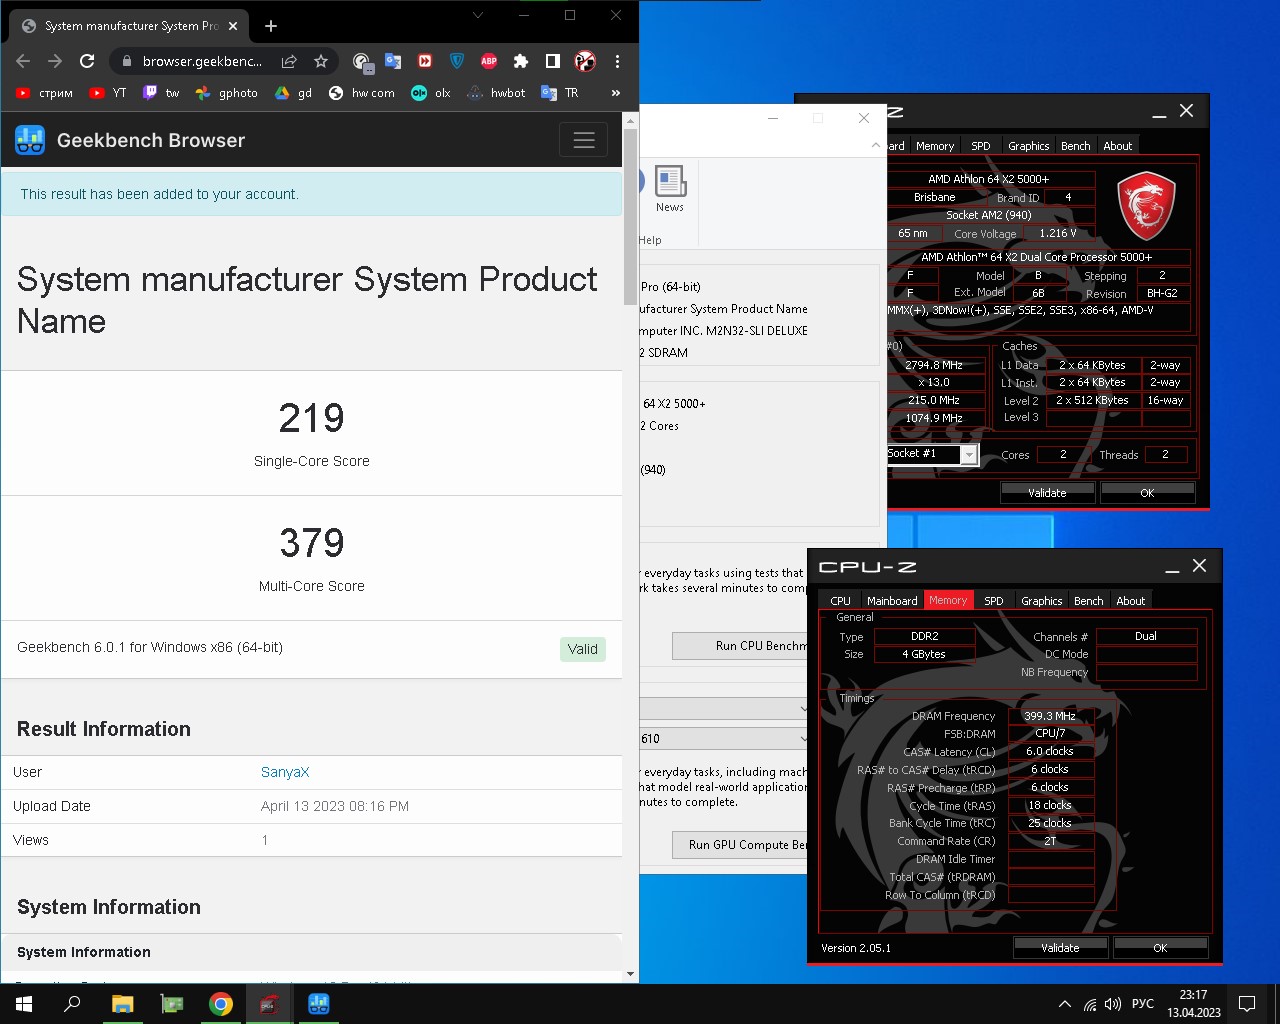Select SPD tab in bottom CPU-Z window
Image resolution: width=1280 pixels, height=1024 pixels.
[x=994, y=601]
